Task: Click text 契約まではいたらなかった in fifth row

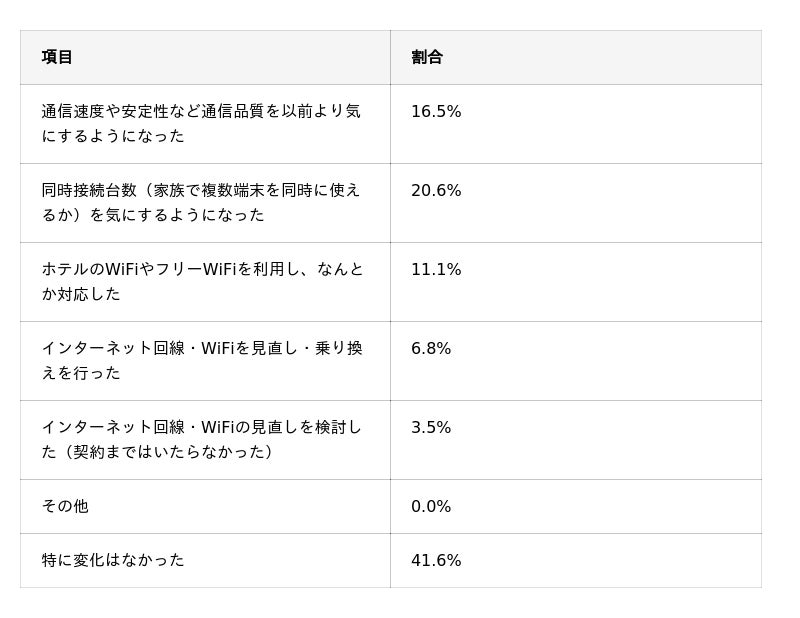Action: tap(168, 452)
